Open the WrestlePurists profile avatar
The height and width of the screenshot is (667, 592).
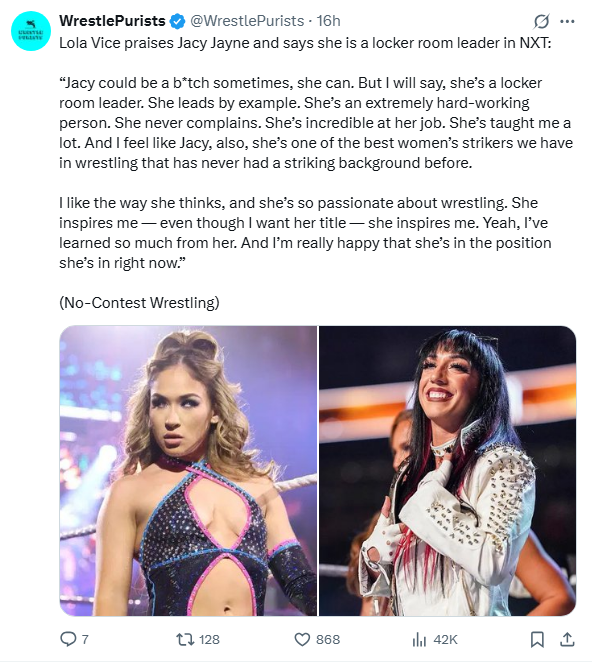point(31,31)
